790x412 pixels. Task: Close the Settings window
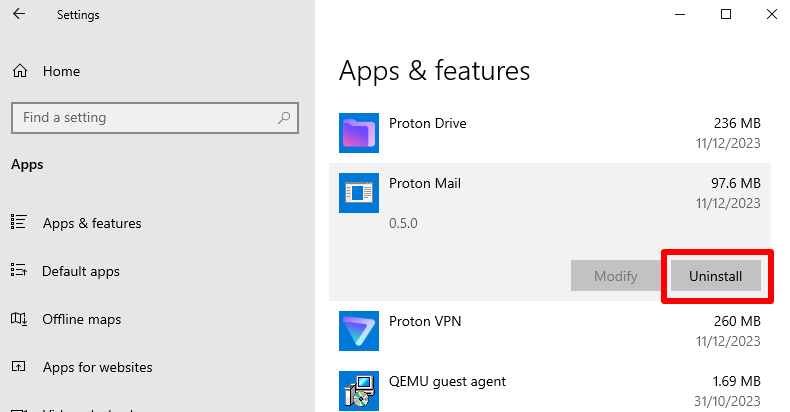point(771,14)
